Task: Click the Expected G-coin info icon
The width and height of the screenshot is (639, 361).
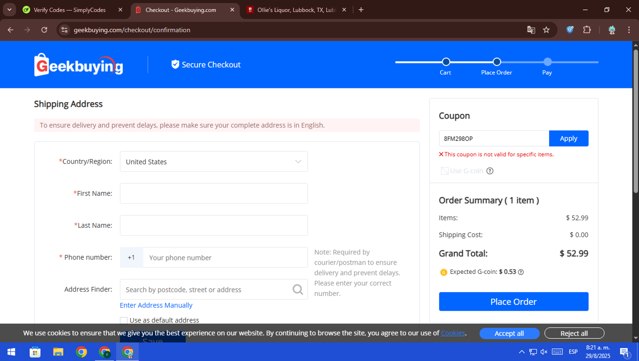Action: (521, 272)
